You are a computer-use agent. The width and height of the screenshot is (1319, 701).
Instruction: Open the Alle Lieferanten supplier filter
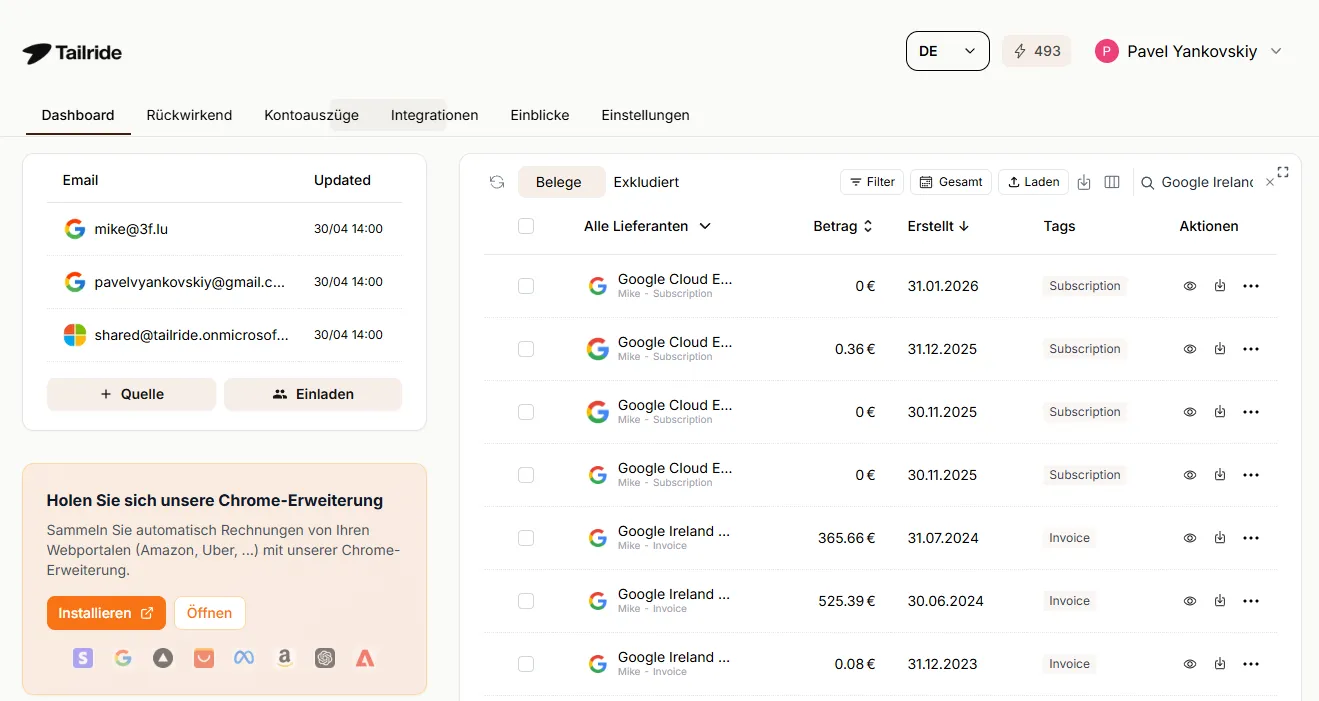tap(647, 226)
